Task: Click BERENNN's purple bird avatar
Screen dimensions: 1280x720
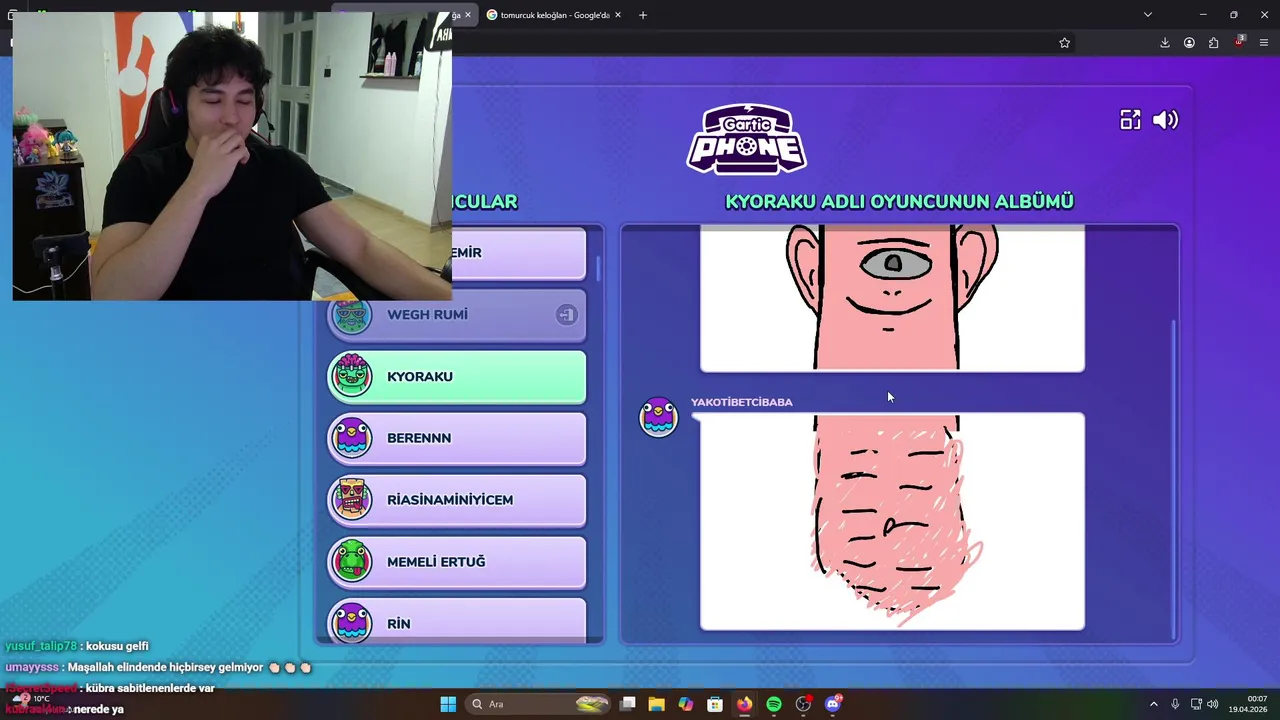Action: (351, 439)
